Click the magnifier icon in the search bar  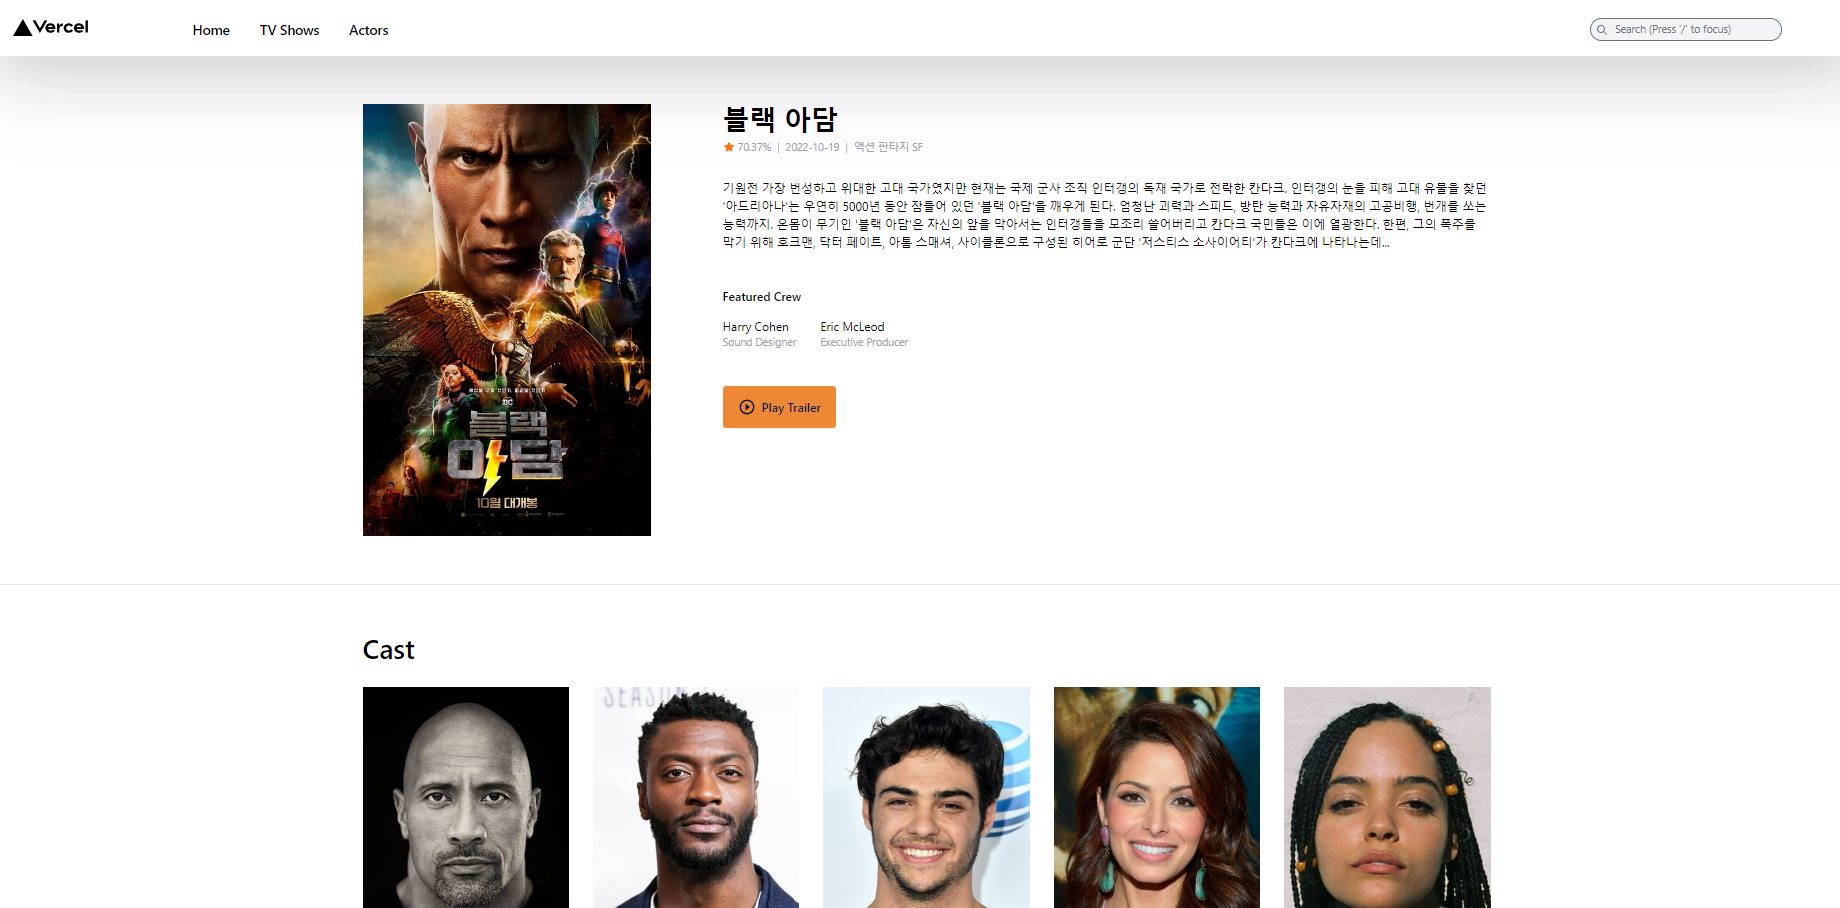coord(1603,29)
